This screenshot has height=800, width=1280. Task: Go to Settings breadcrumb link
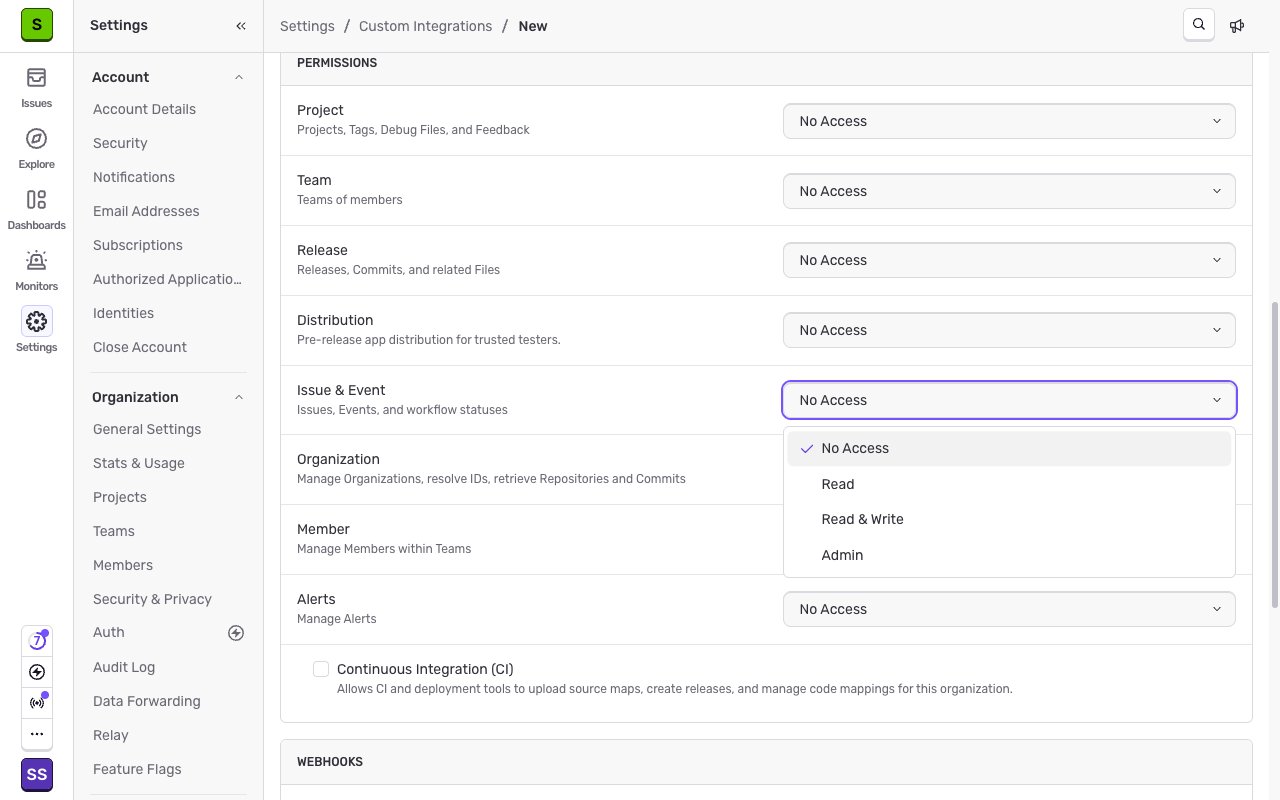click(307, 26)
